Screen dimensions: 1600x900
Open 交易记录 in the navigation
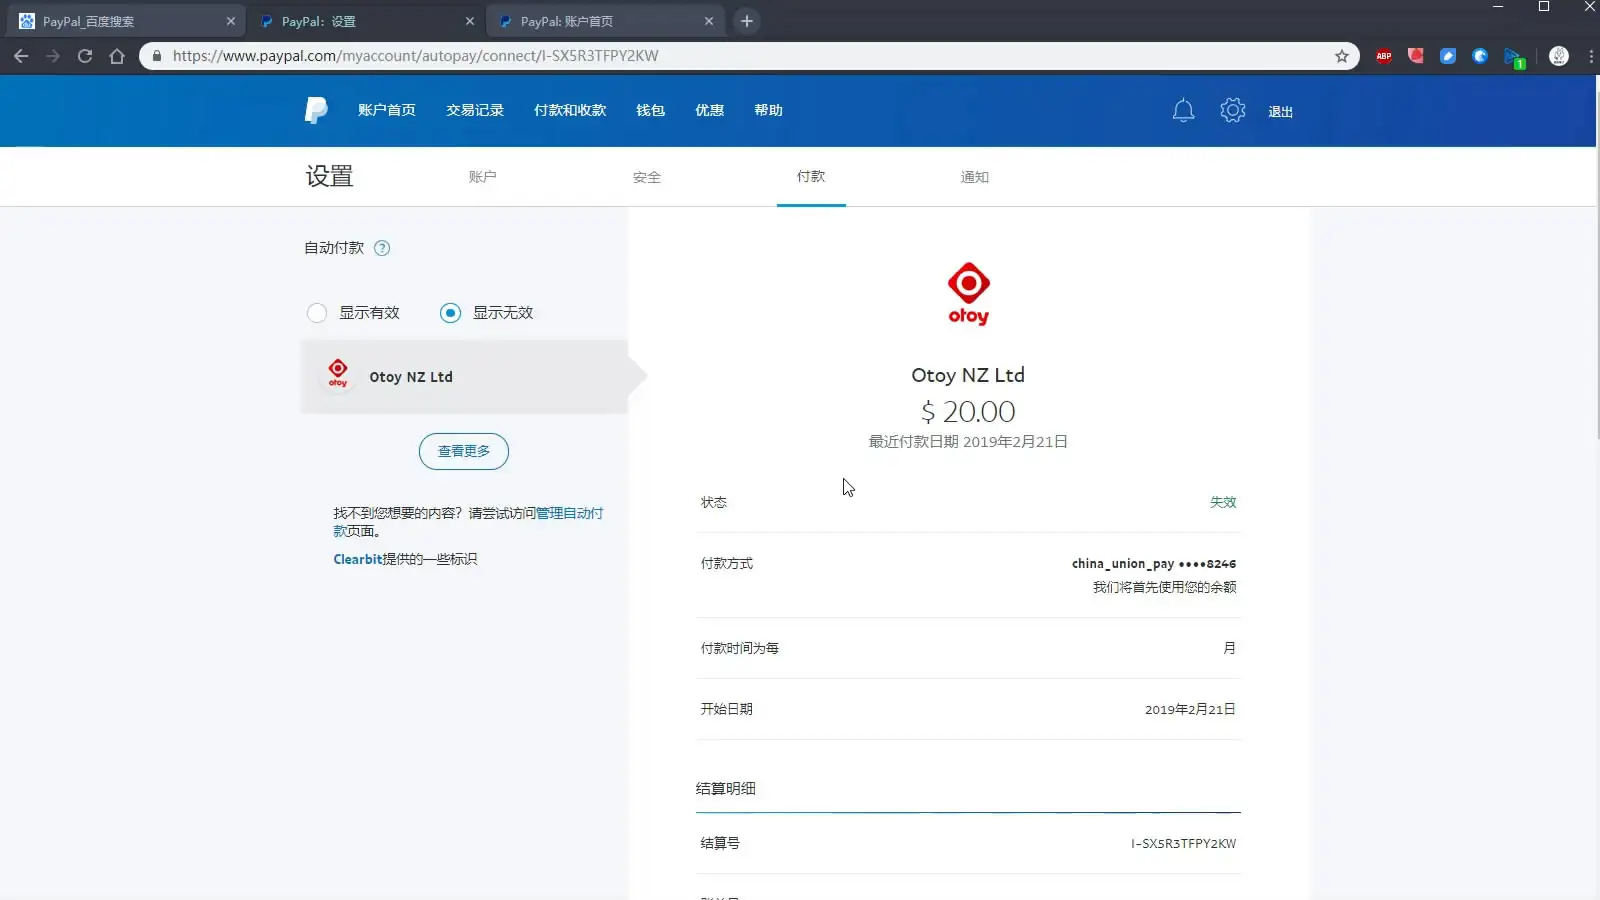click(475, 110)
